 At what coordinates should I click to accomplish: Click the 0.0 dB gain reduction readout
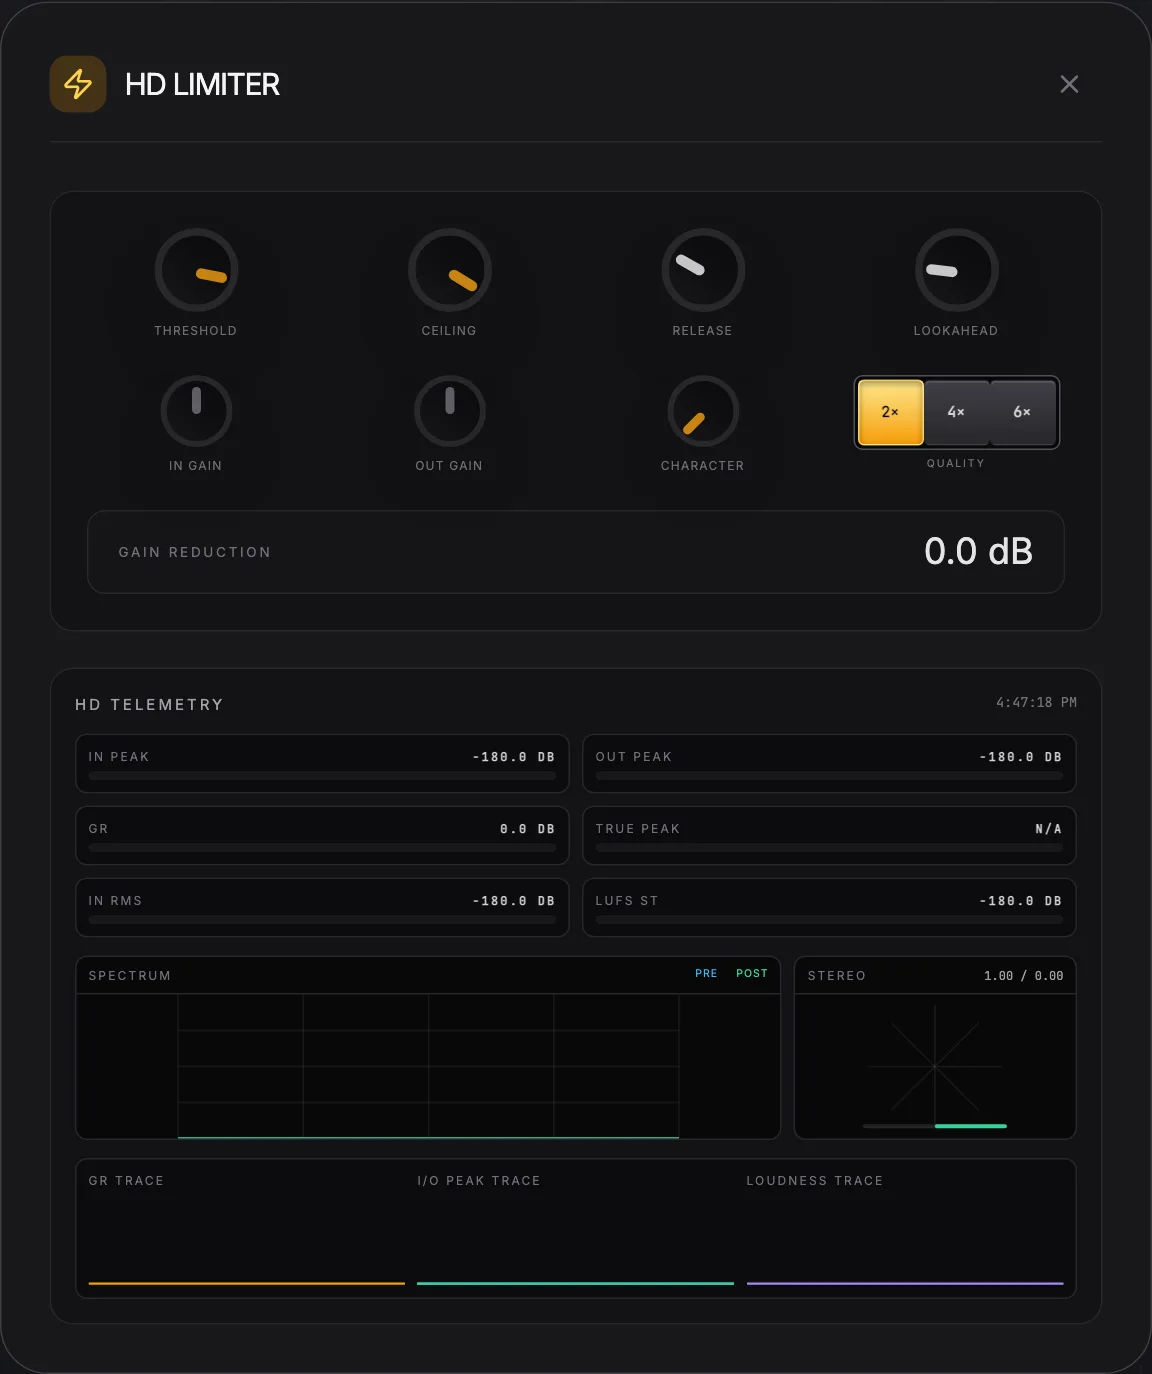(x=978, y=551)
